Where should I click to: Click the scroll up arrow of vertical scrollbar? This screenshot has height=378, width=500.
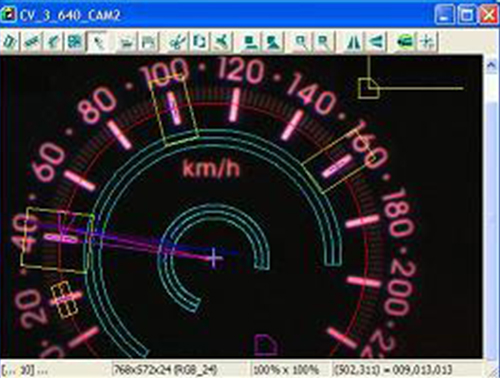[491, 65]
